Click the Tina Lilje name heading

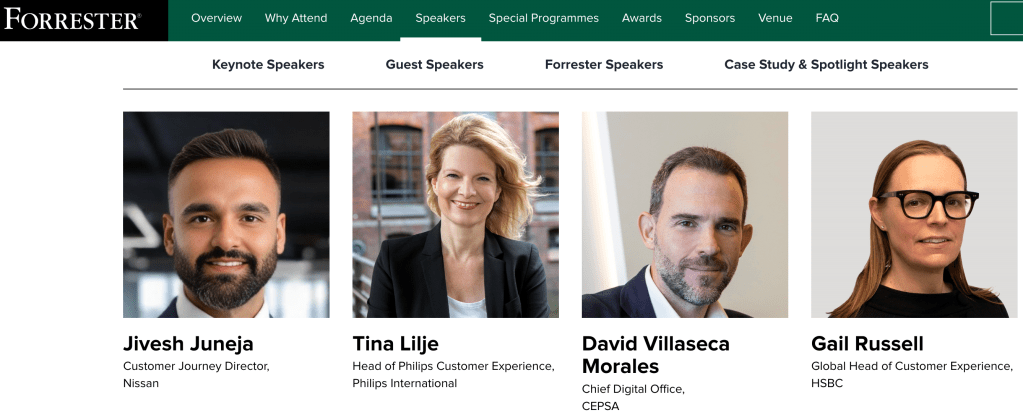(x=396, y=344)
